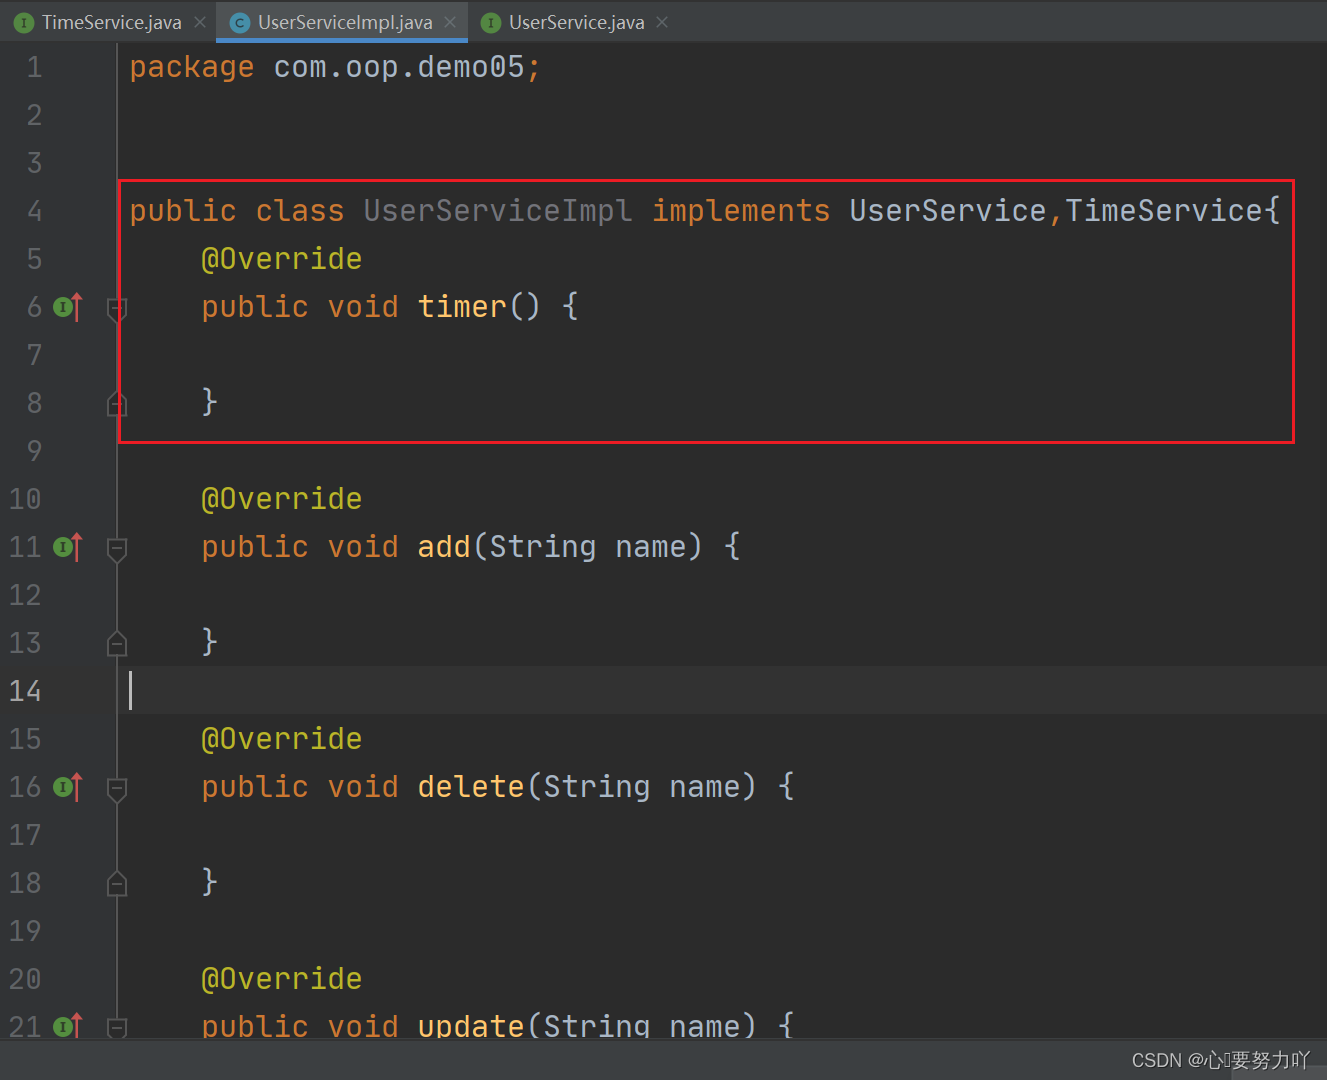
Task: Collapse the add method fold marker
Action: click(117, 549)
